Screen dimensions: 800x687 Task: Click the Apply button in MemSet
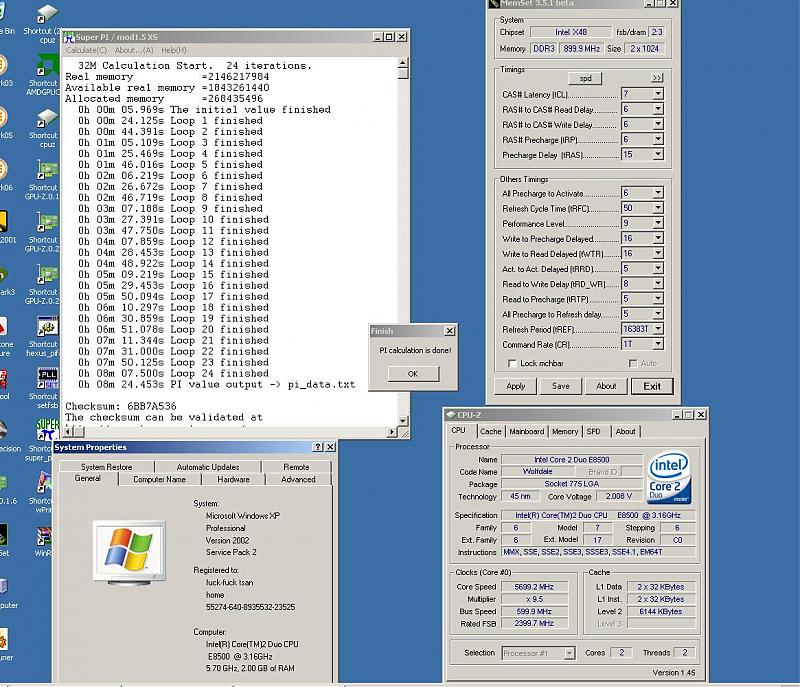[515, 386]
